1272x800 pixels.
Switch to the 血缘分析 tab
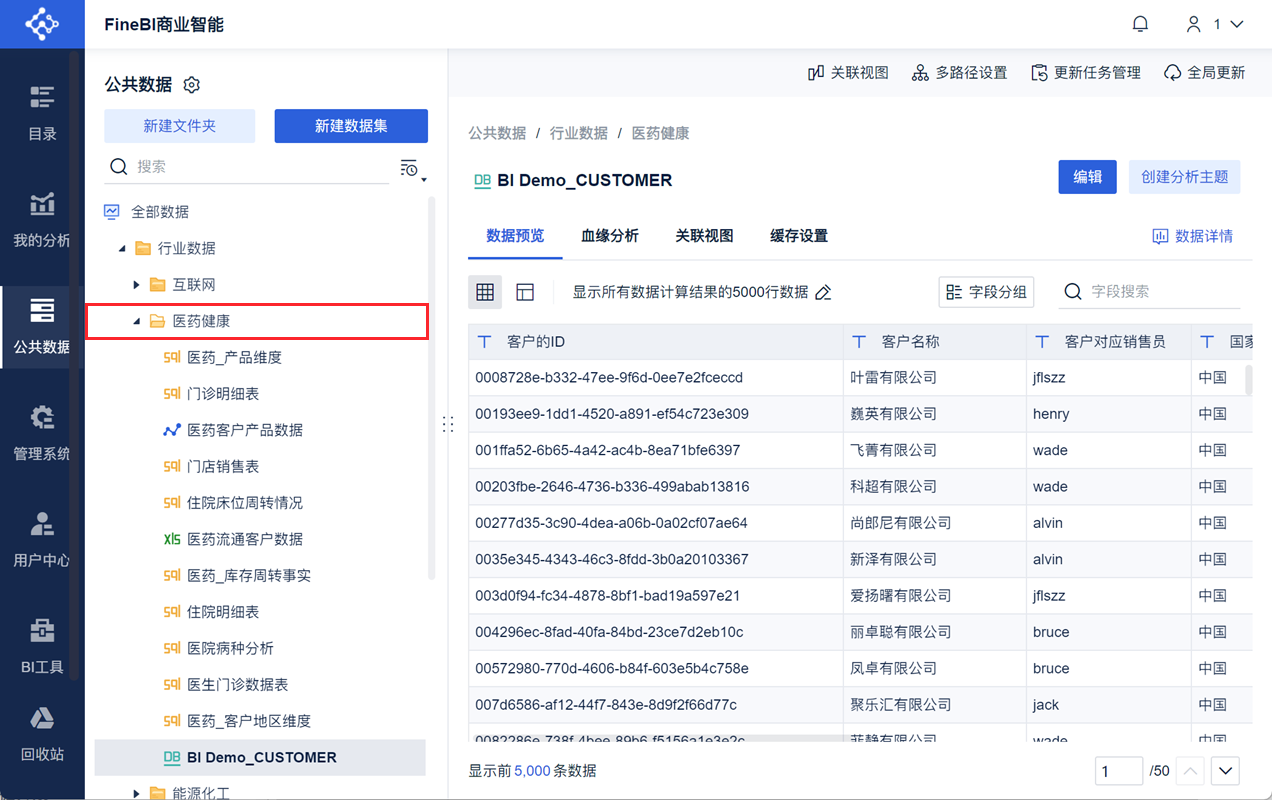(x=610, y=236)
